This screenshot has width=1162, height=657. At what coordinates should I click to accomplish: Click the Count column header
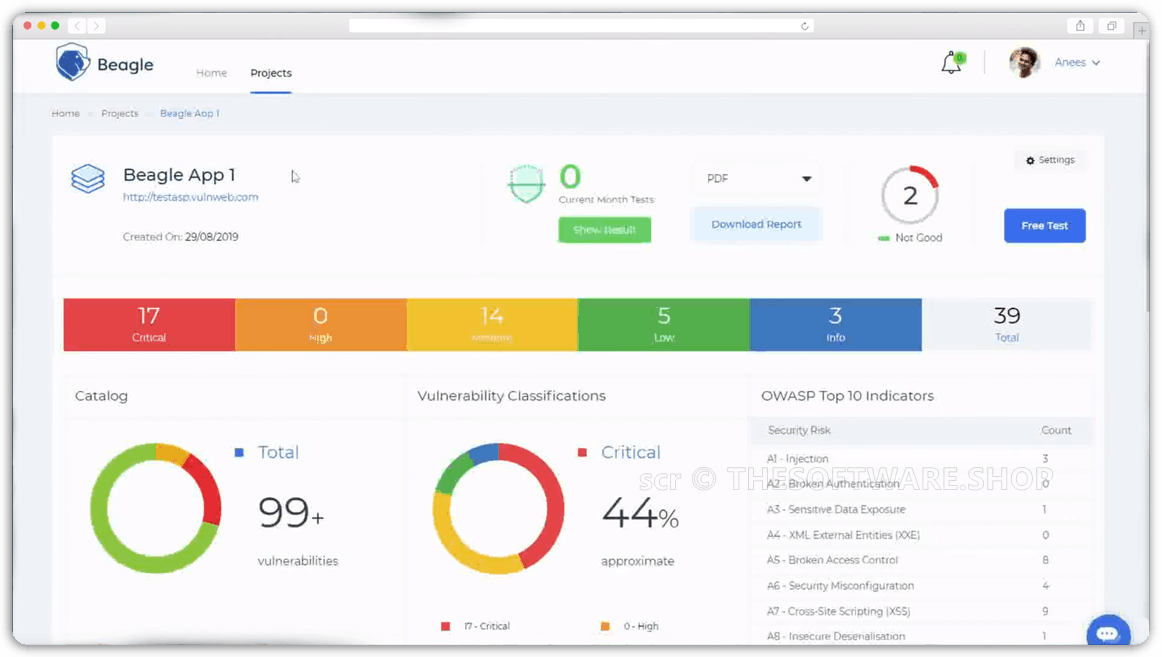[1056, 430]
